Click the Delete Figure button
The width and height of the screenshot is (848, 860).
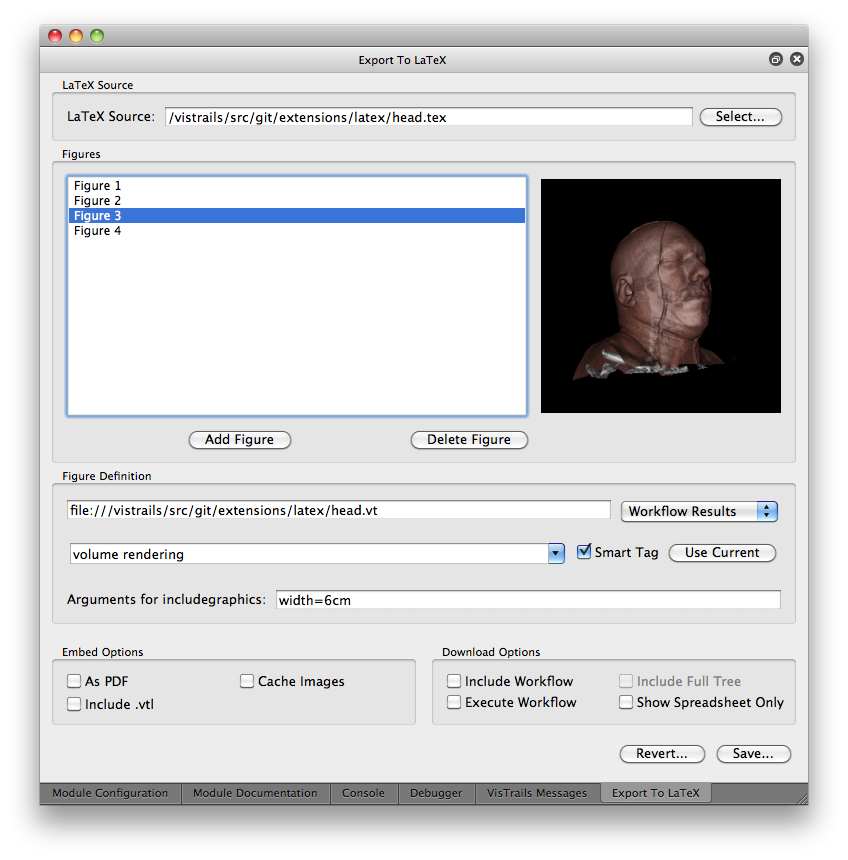click(x=469, y=440)
